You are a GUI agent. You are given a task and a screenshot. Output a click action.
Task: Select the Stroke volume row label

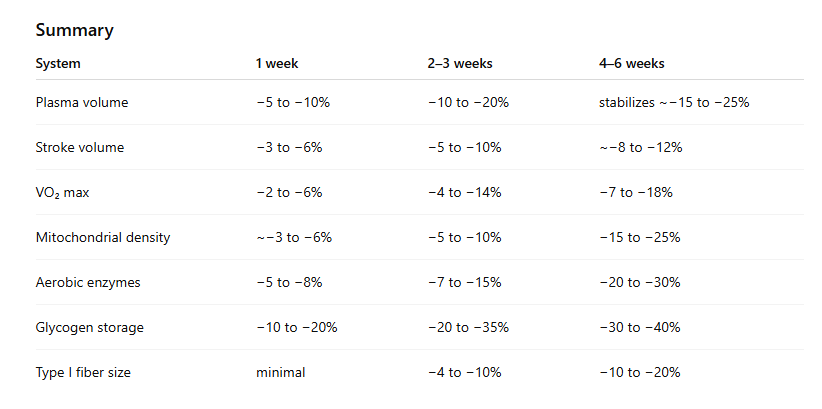point(80,147)
